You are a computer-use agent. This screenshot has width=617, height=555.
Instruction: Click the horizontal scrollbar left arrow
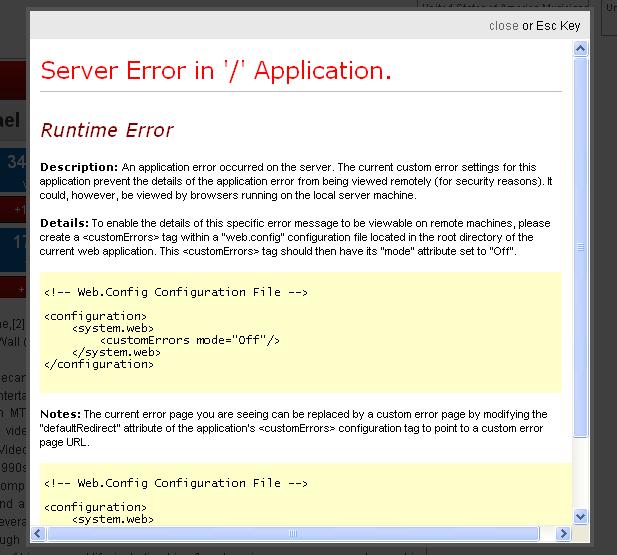click(x=40, y=533)
